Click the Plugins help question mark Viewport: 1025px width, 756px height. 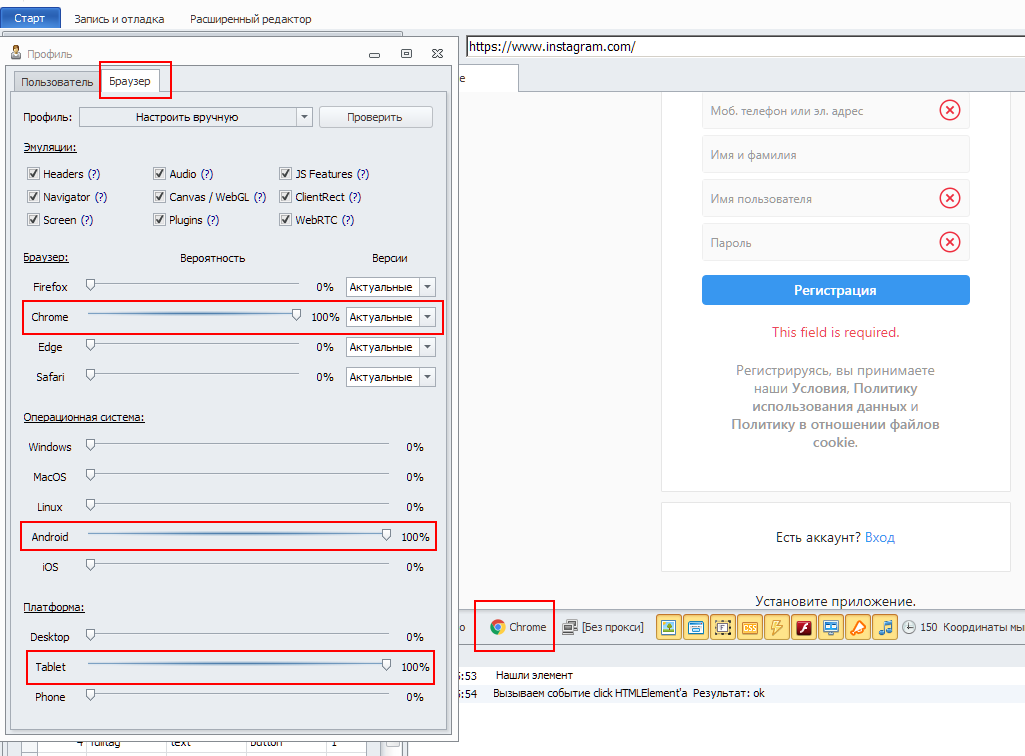pos(212,220)
